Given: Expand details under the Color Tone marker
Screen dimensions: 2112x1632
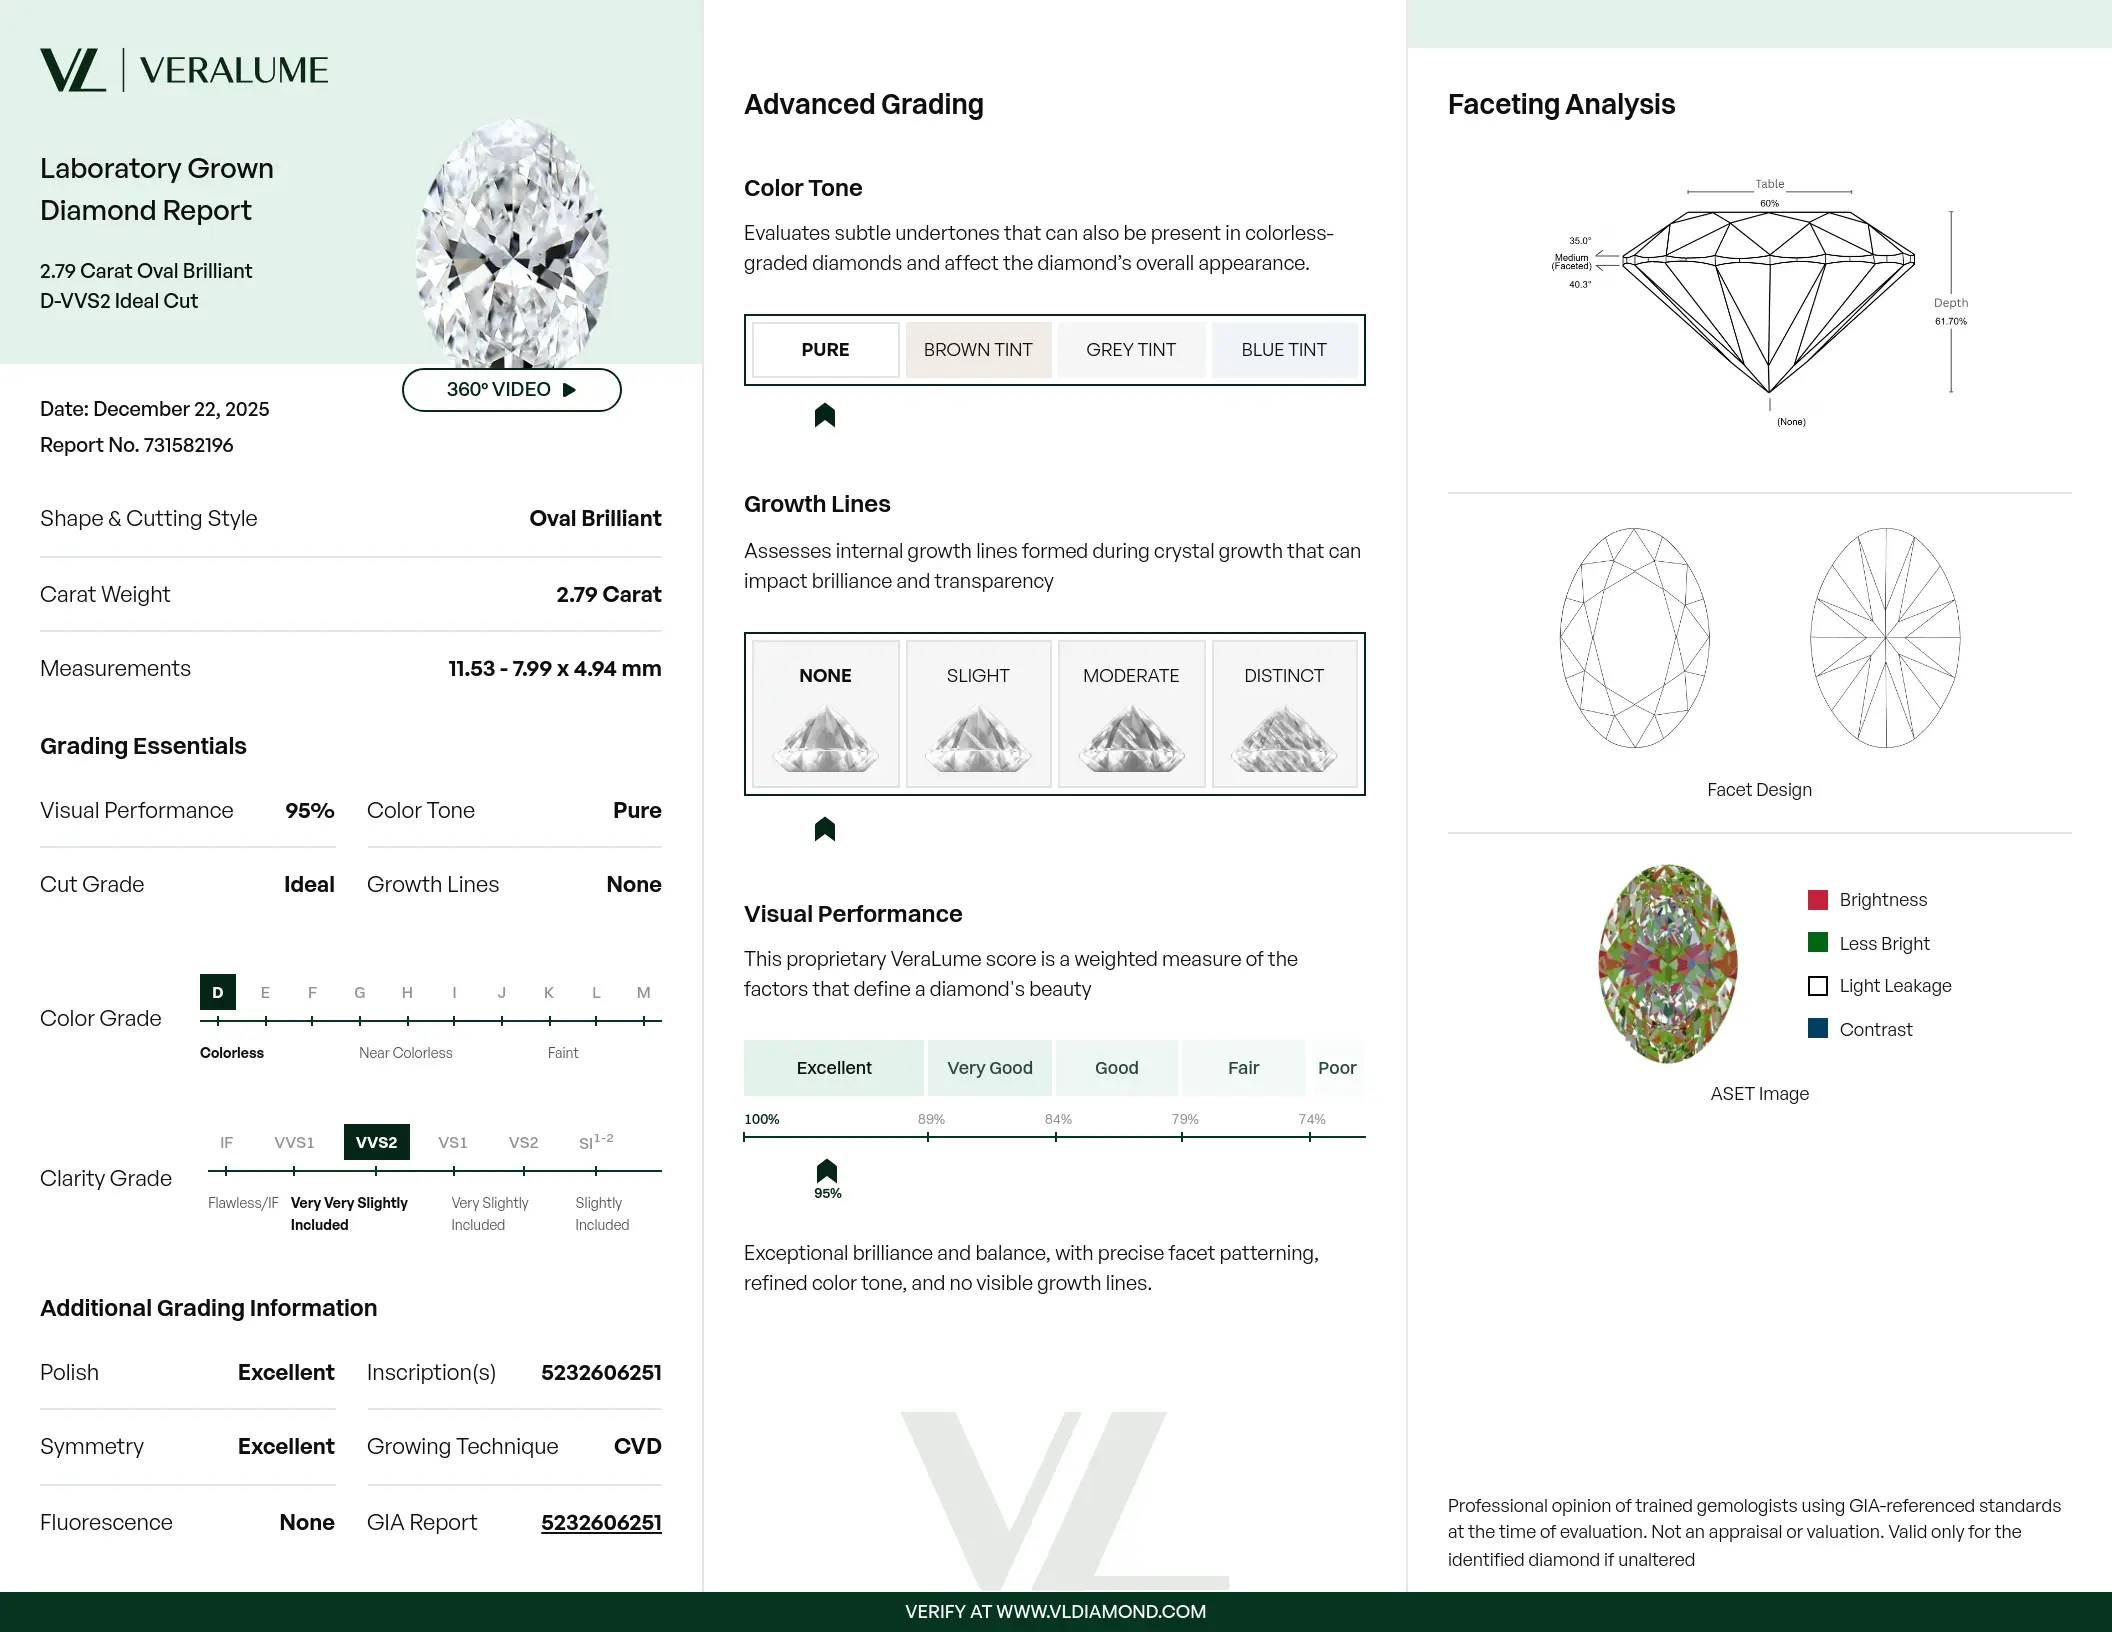Looking at the screenshot, I should click(x=824, y=414).
